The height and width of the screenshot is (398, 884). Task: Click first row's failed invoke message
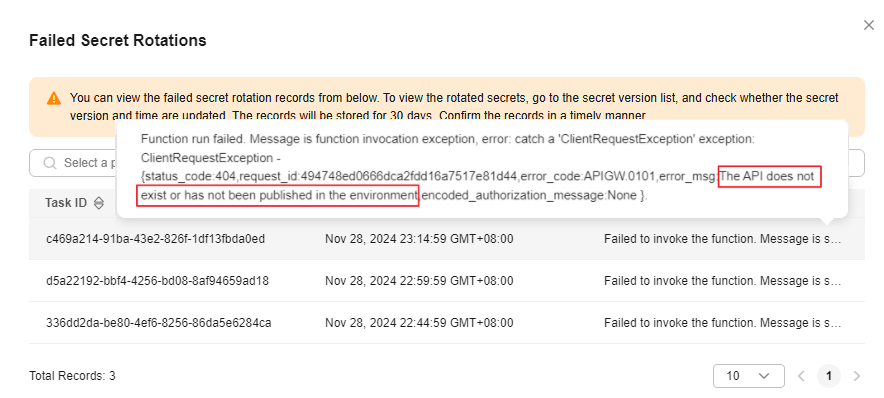point(723,239)
